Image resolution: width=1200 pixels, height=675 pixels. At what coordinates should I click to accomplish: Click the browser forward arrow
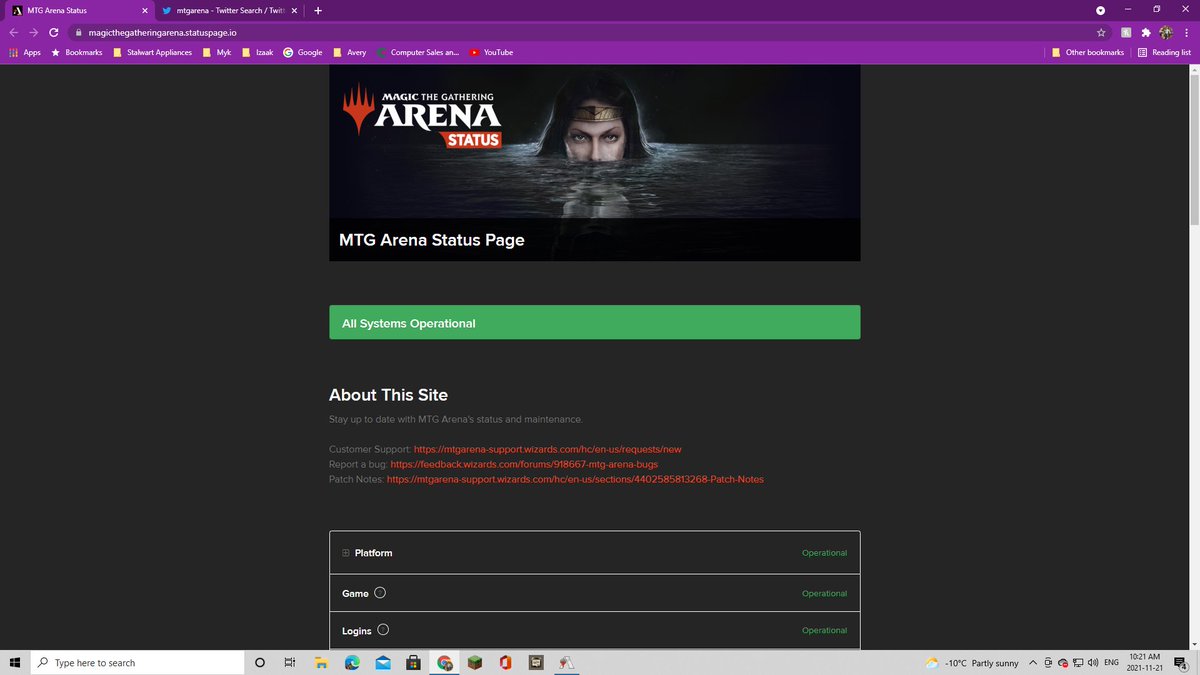click(x=34, y=32)
